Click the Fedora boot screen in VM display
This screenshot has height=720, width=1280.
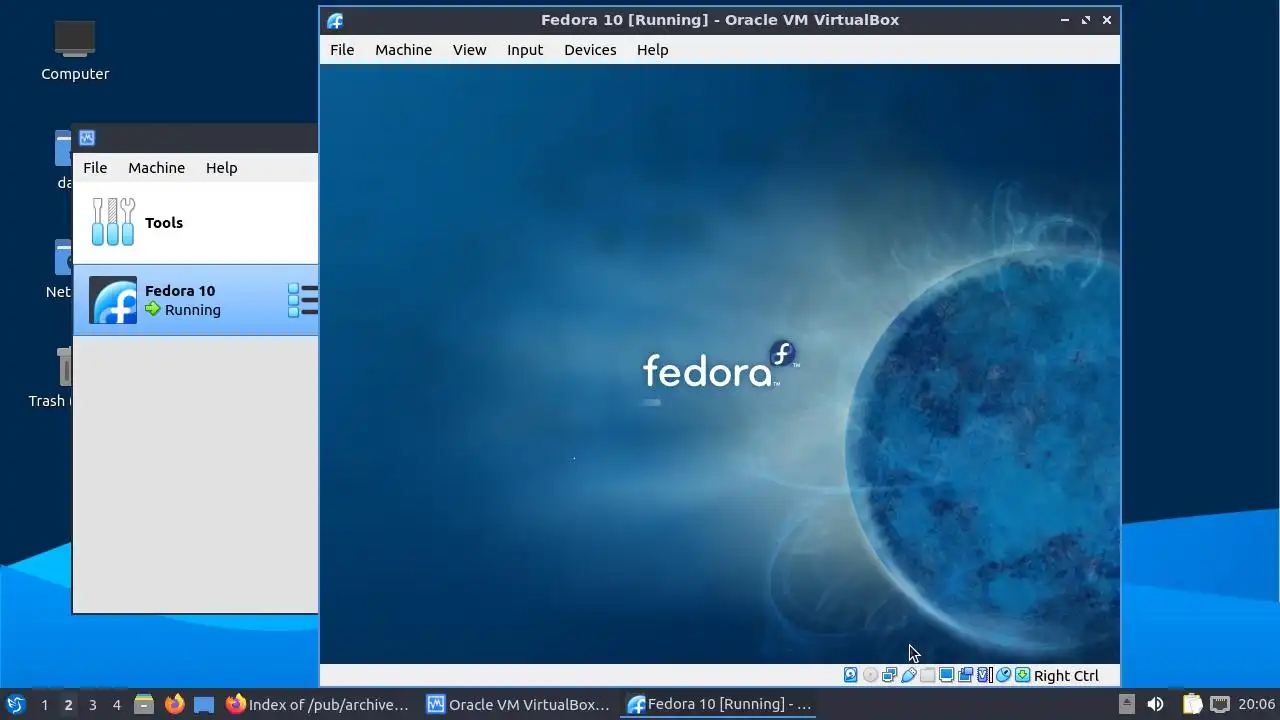(720, 363)
